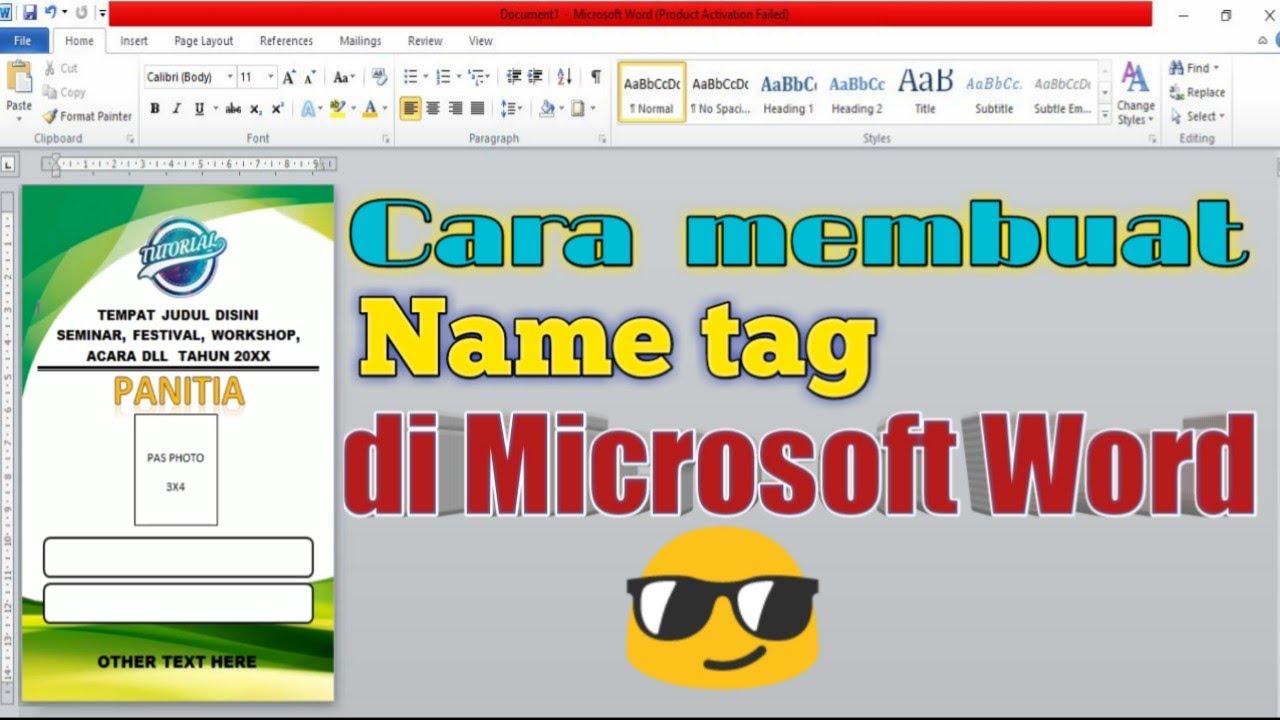Go to the Mailings tab
1280x720 pixels.
[x=360, y=41]
